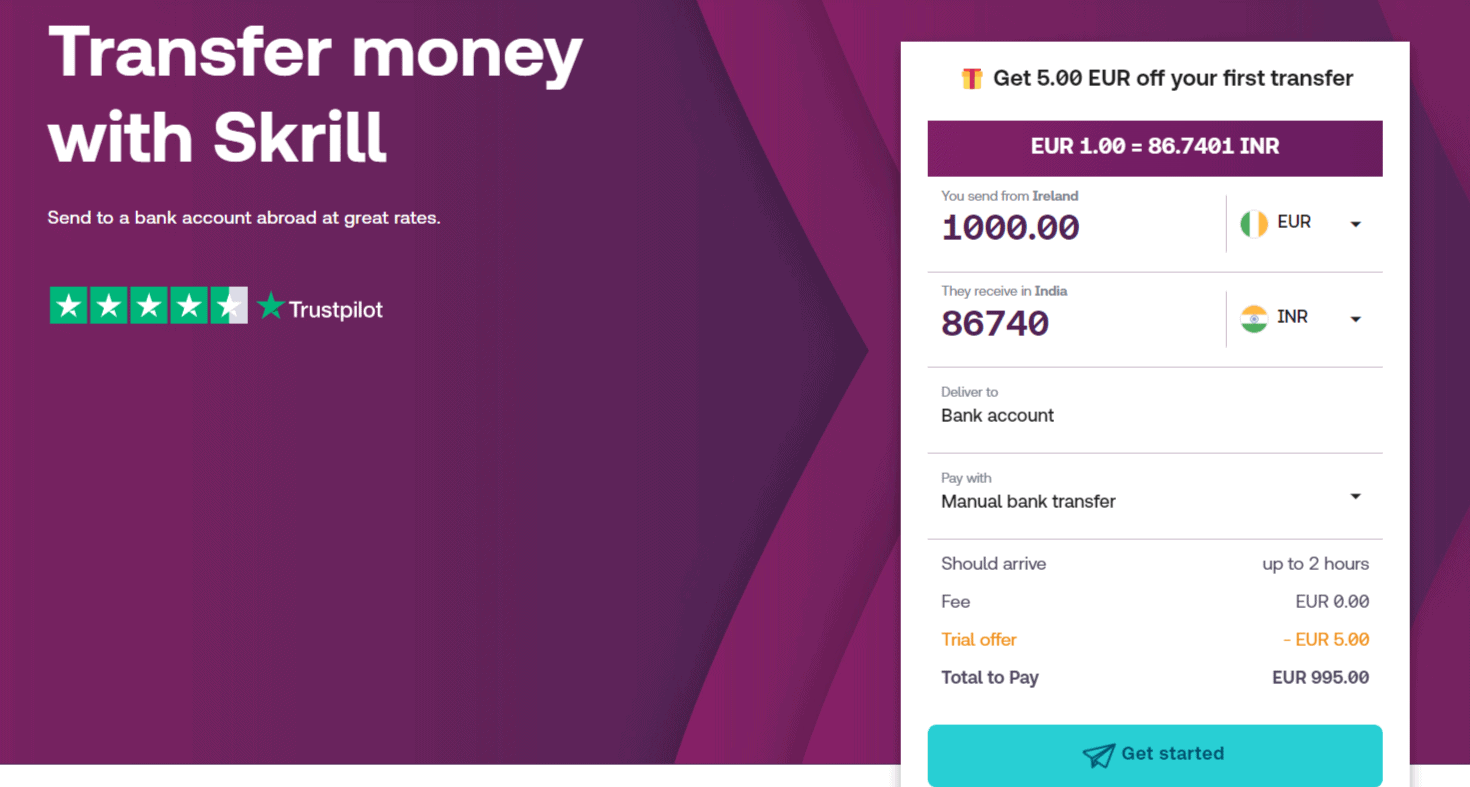
Task: Click the Get started button
Action: [1154, 755]
